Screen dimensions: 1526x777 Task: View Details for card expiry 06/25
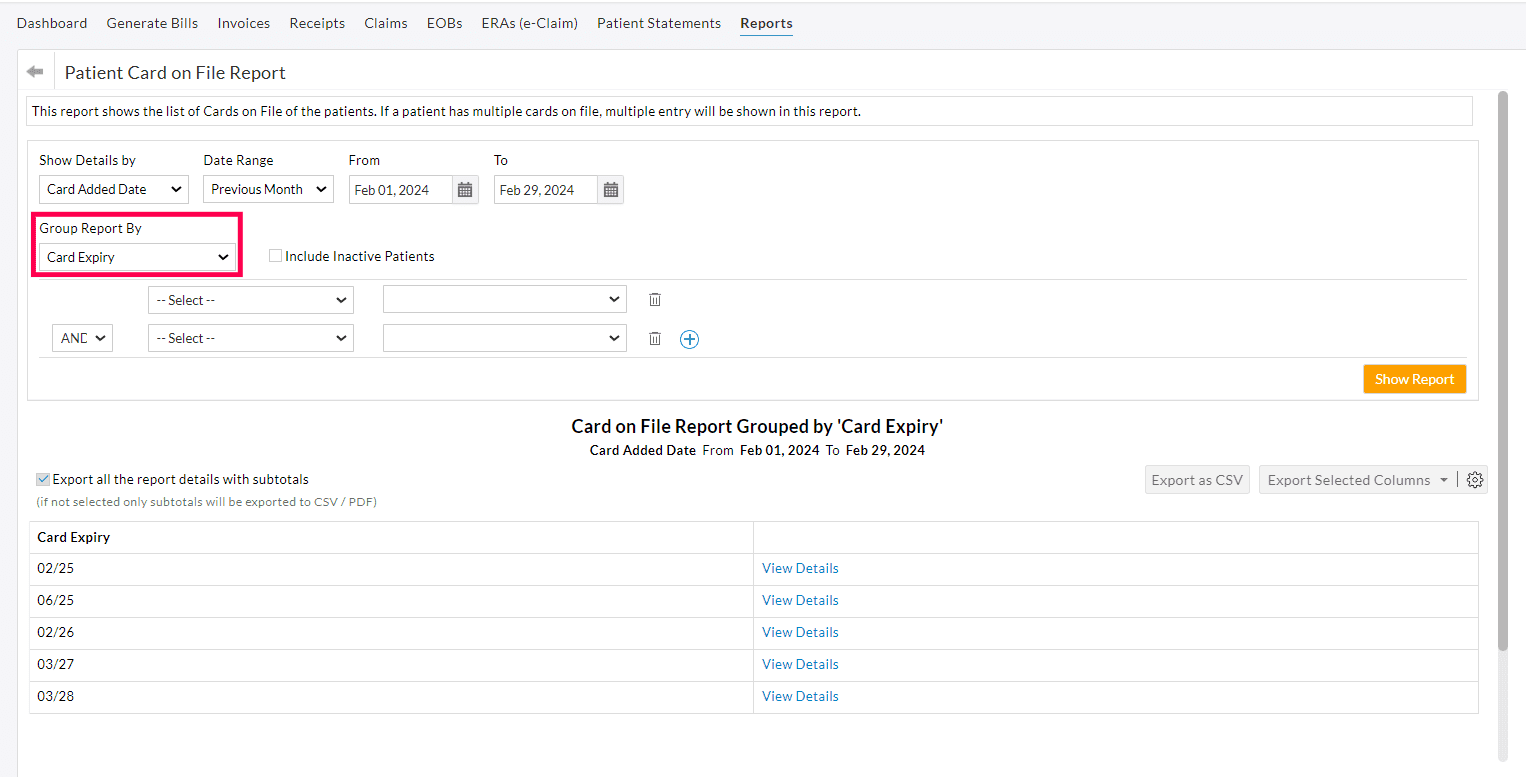click(799, 599)
